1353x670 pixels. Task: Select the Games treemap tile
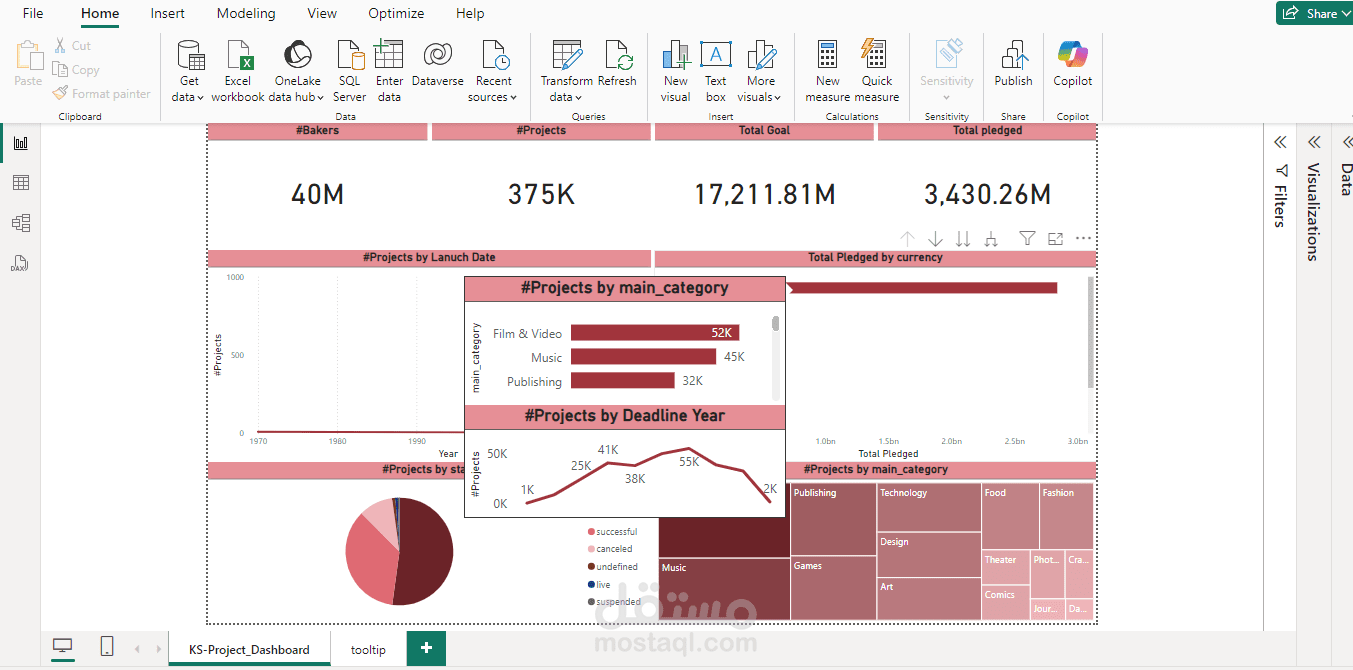tap(833, 588)
